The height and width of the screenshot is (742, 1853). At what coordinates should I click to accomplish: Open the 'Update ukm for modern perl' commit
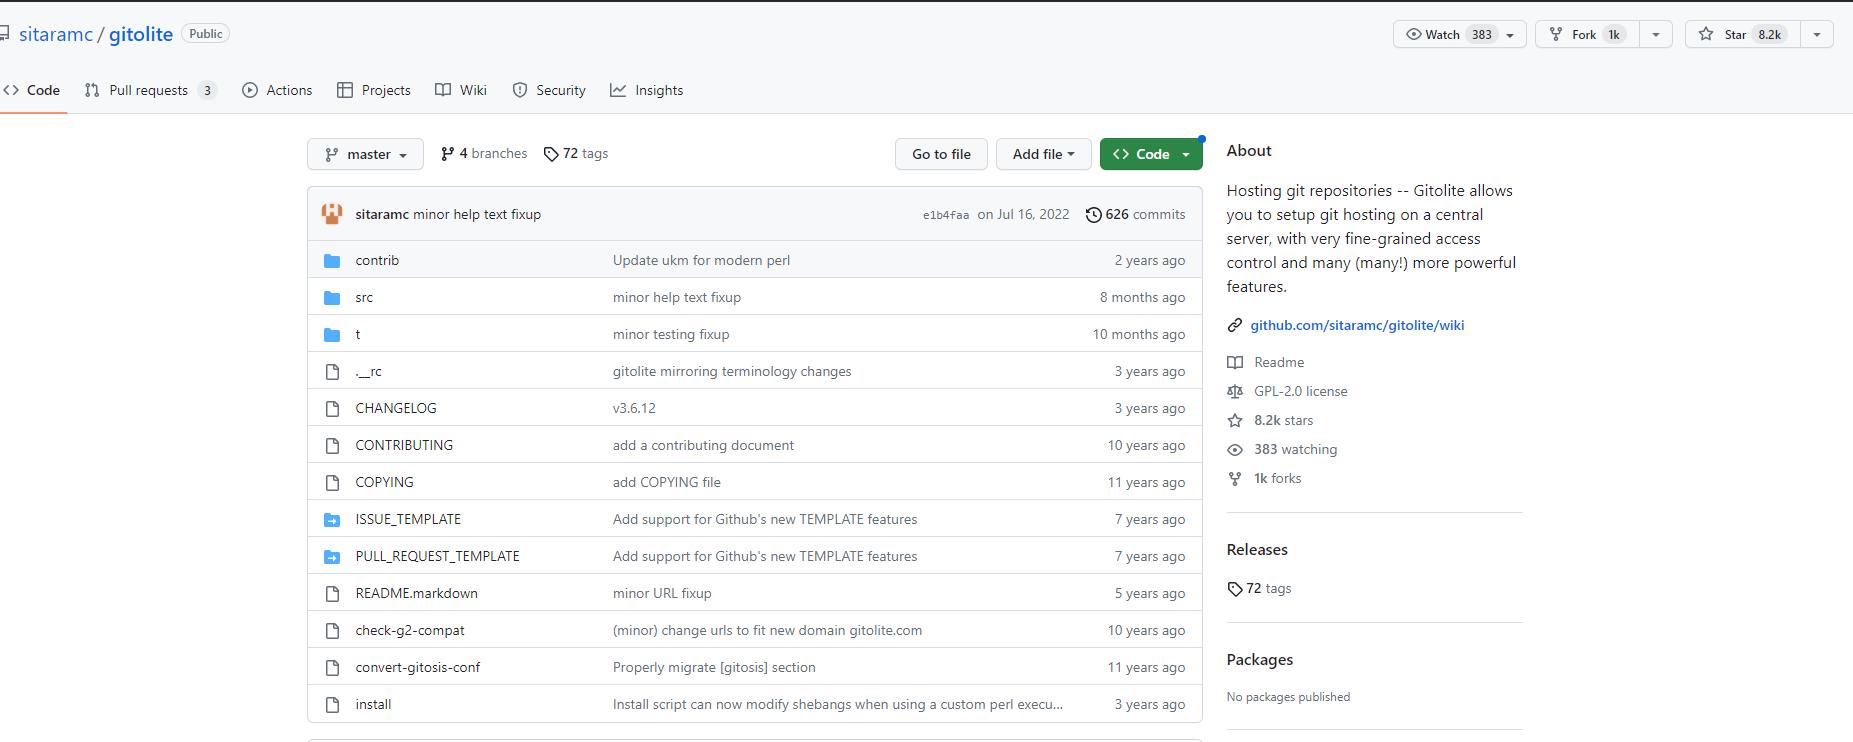[701, 260]
